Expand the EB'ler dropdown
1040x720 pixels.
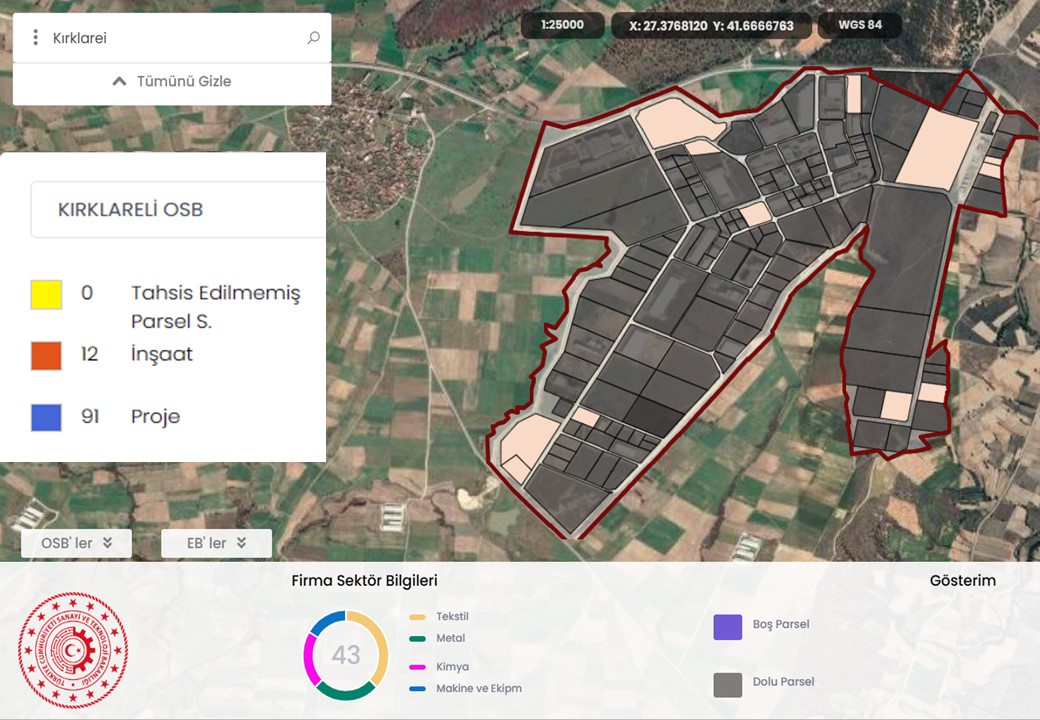click(x=216, y=543)
